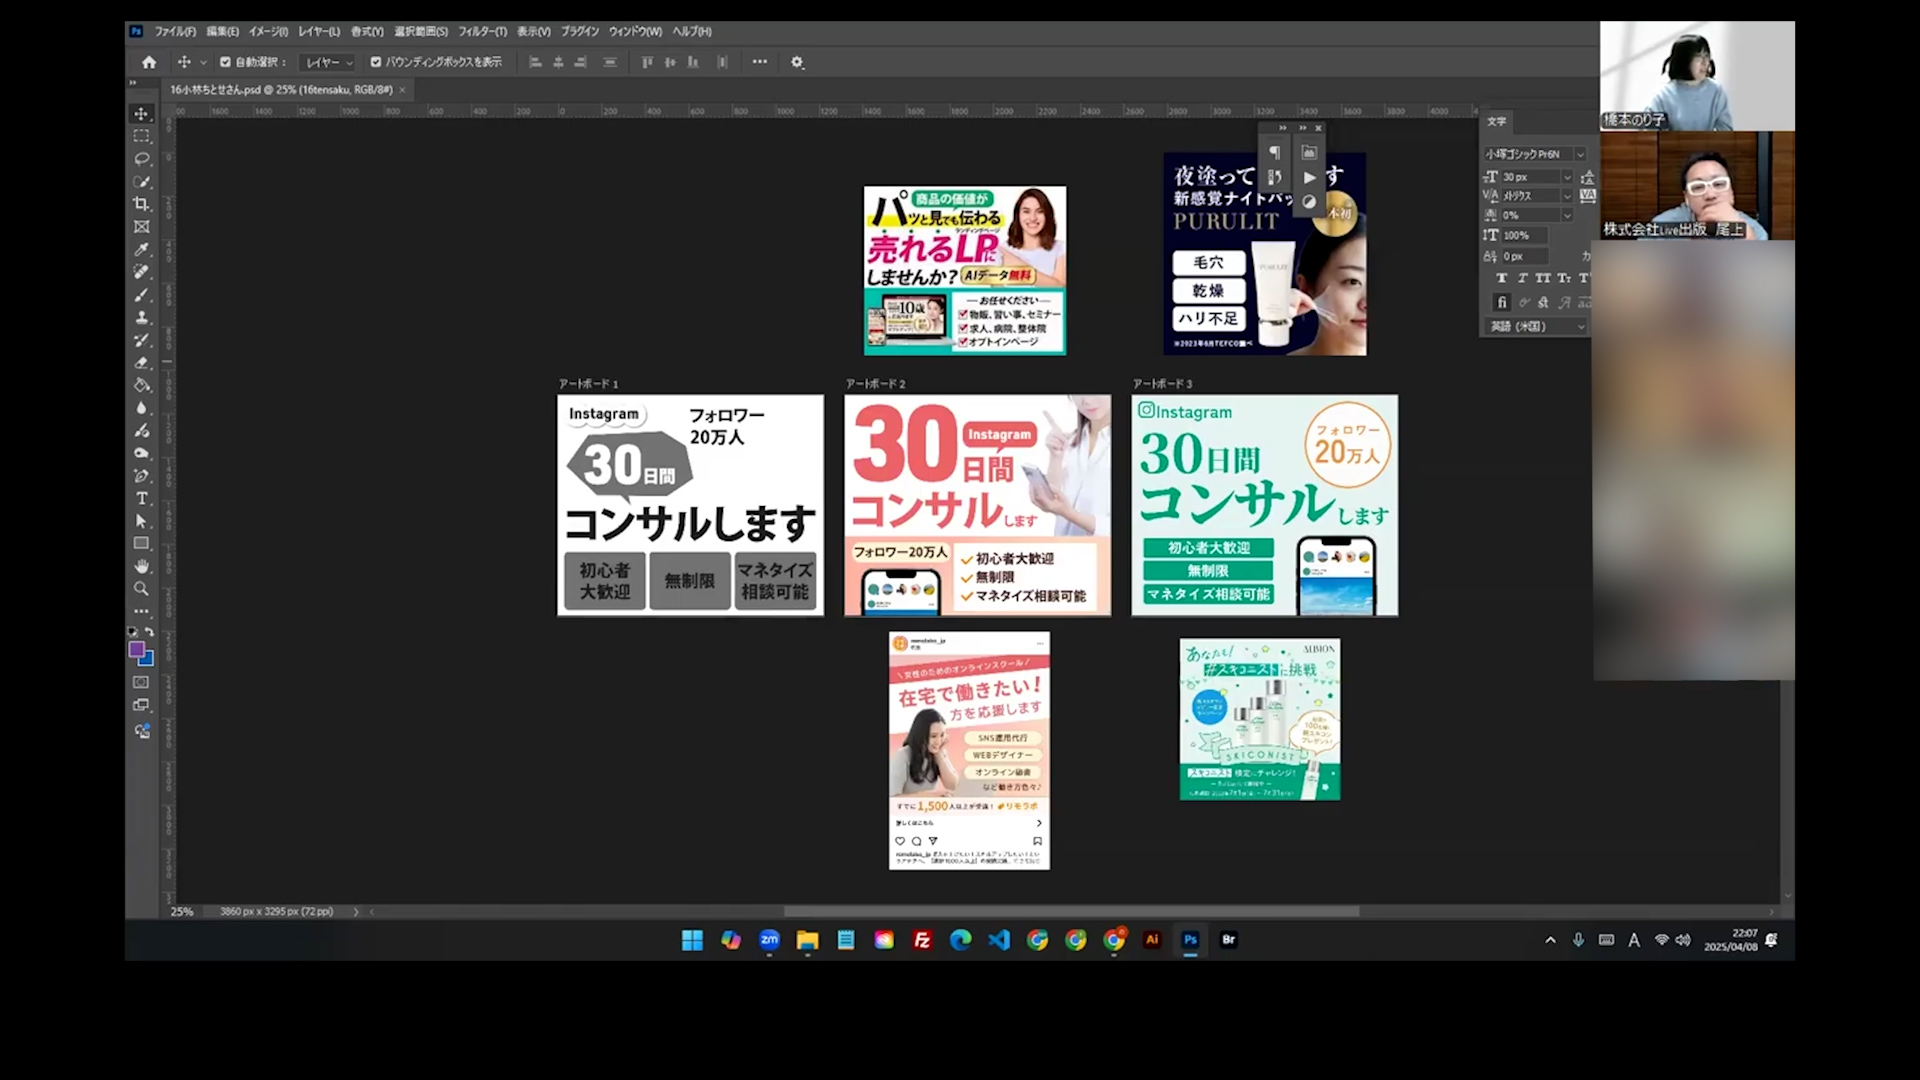Viewport: 1920px width, 1080px height.
Task: Select the History Brush tool
Action: (x=142, y=340)
